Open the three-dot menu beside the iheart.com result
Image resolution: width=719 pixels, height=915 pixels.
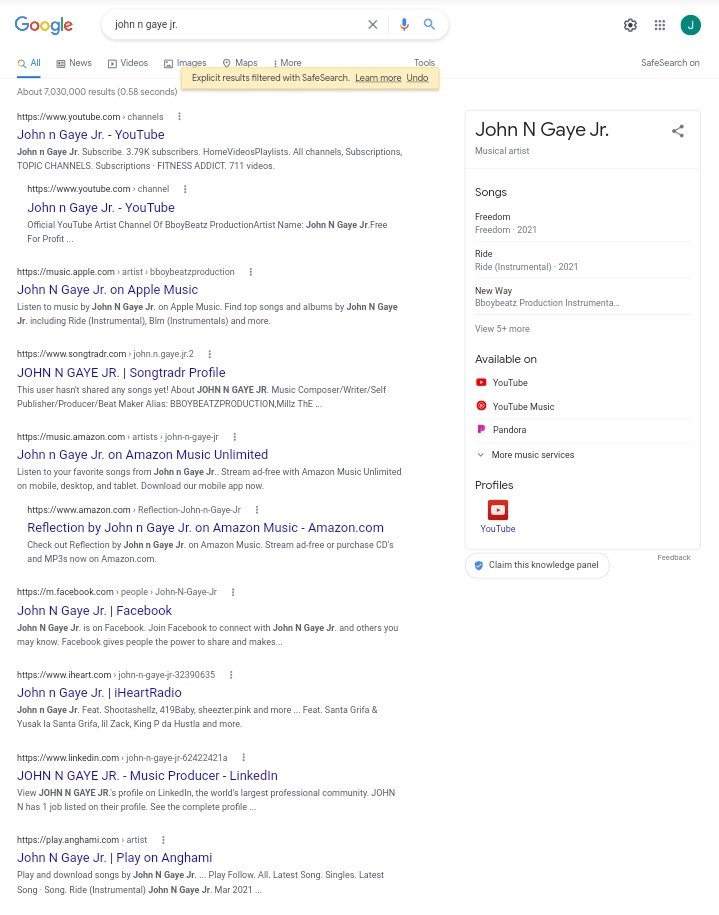point(231,675)
